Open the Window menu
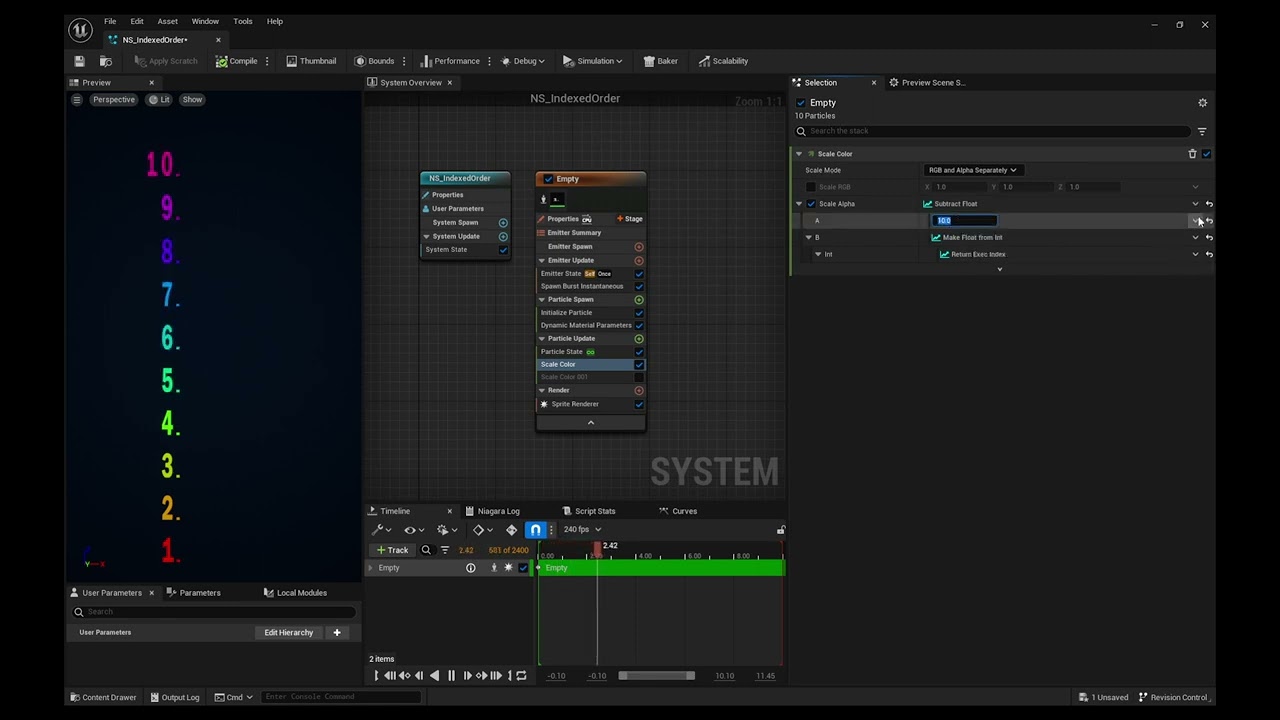The width and height of the screenshot is (1280, 720). point(205,21)
